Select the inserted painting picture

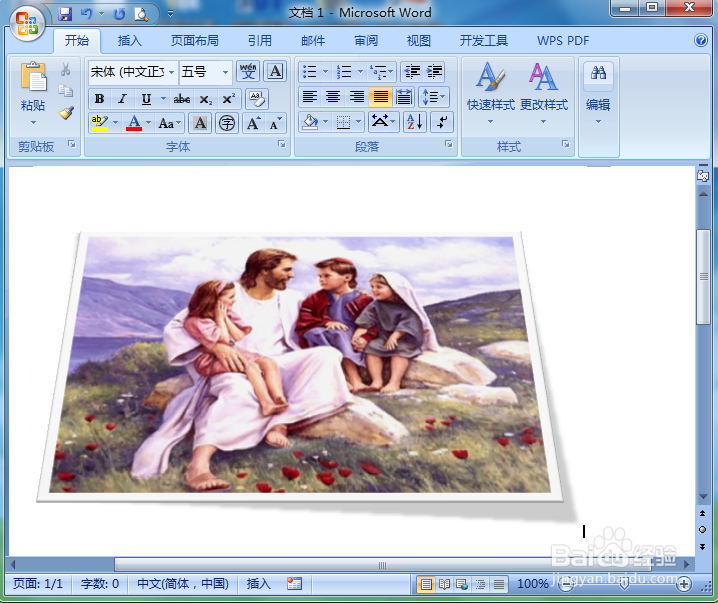click(300, 366)
